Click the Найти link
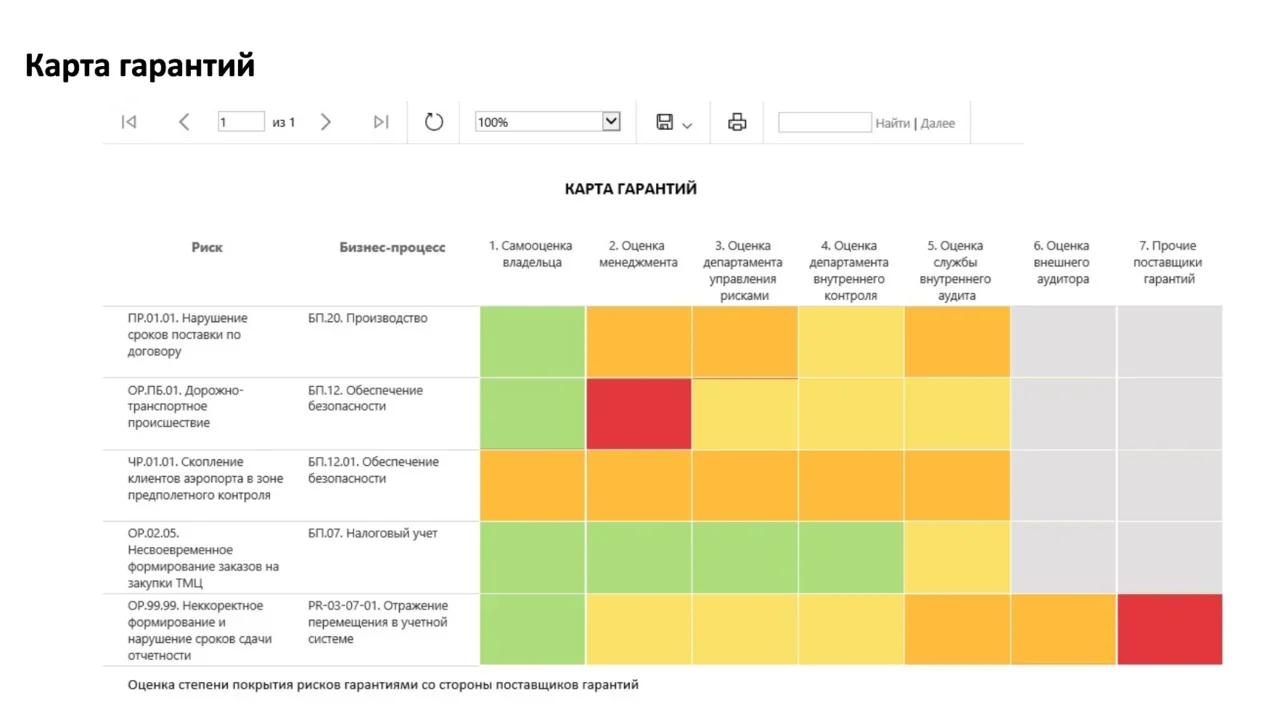The image size is (1280, 722). [893, 123]
